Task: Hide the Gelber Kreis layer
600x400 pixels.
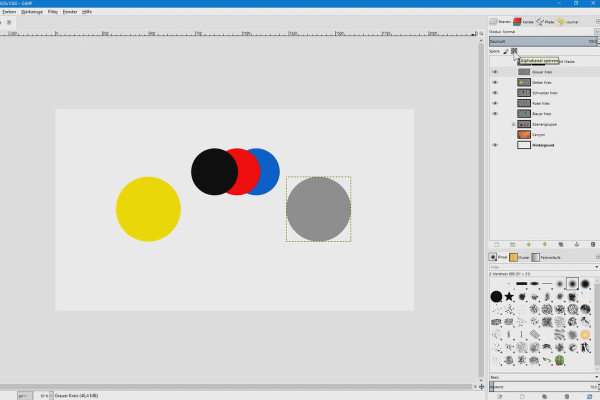Action: (495, 82)
